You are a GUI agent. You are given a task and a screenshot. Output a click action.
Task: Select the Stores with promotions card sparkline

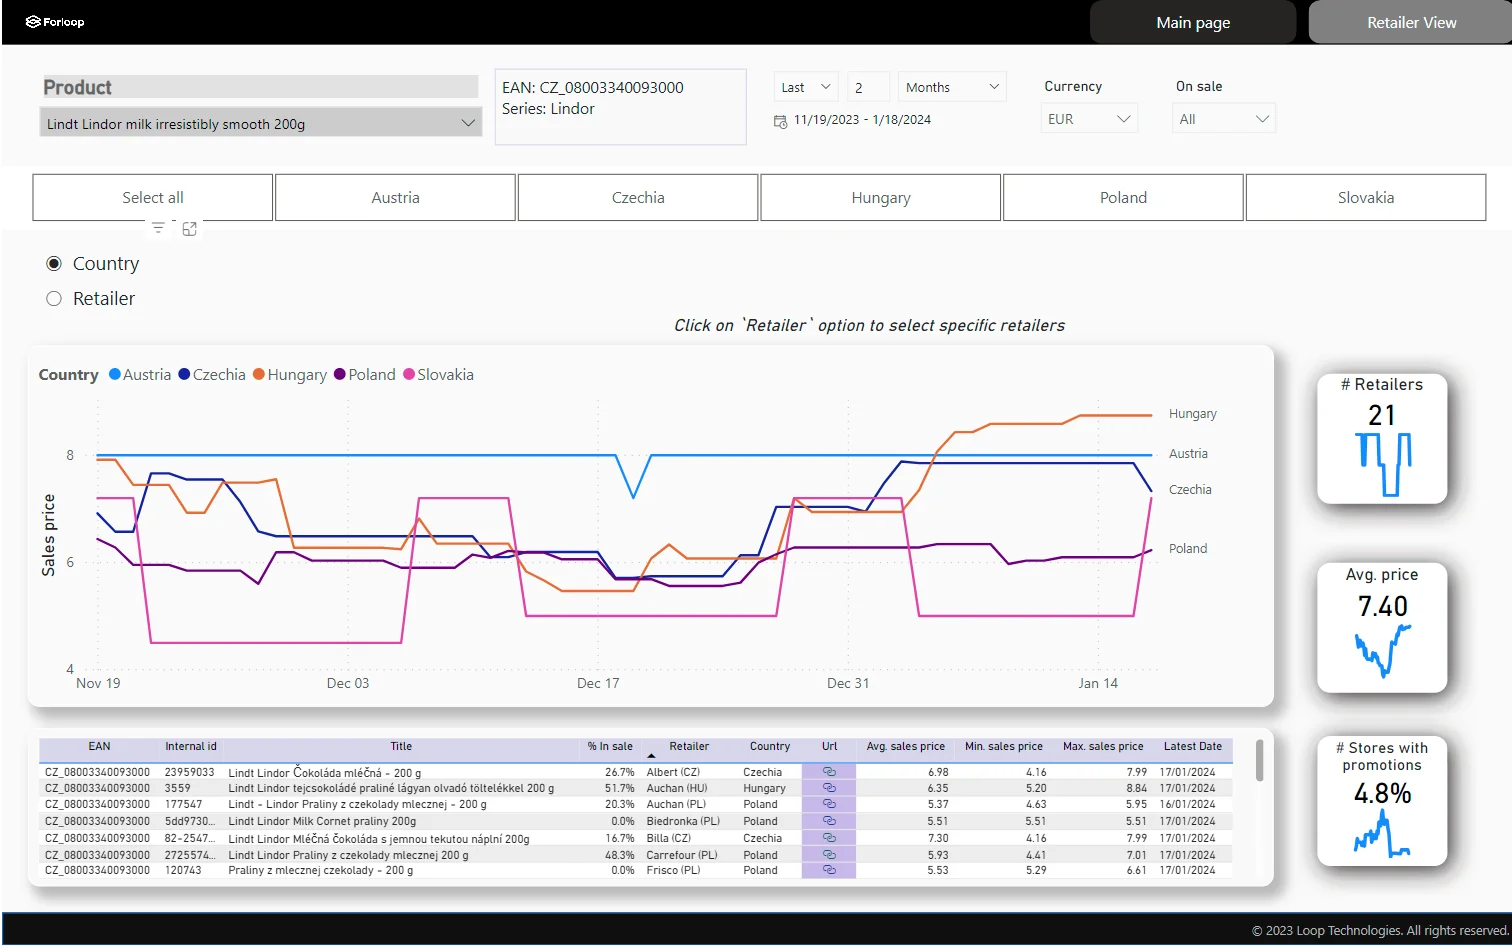click(1382, 833)
